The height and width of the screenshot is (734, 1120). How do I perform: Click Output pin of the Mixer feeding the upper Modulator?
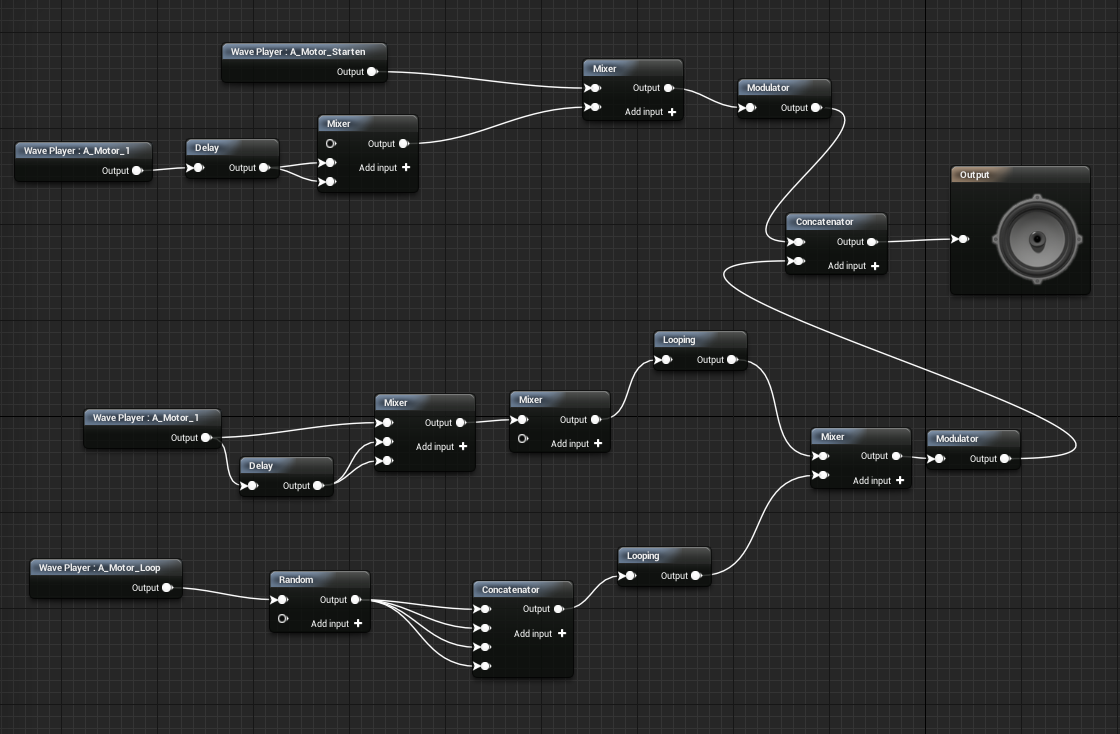click(x=669, y=88)
